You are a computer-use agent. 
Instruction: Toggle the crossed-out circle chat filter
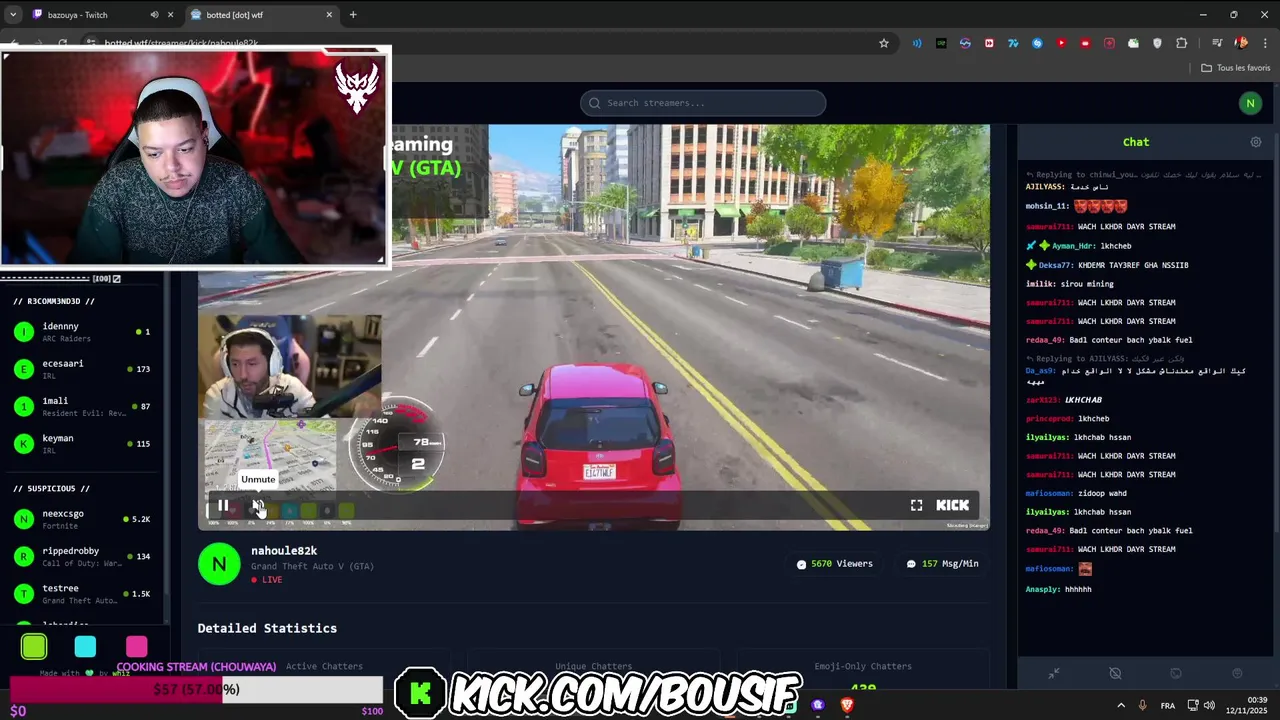tap(1115, 673)
